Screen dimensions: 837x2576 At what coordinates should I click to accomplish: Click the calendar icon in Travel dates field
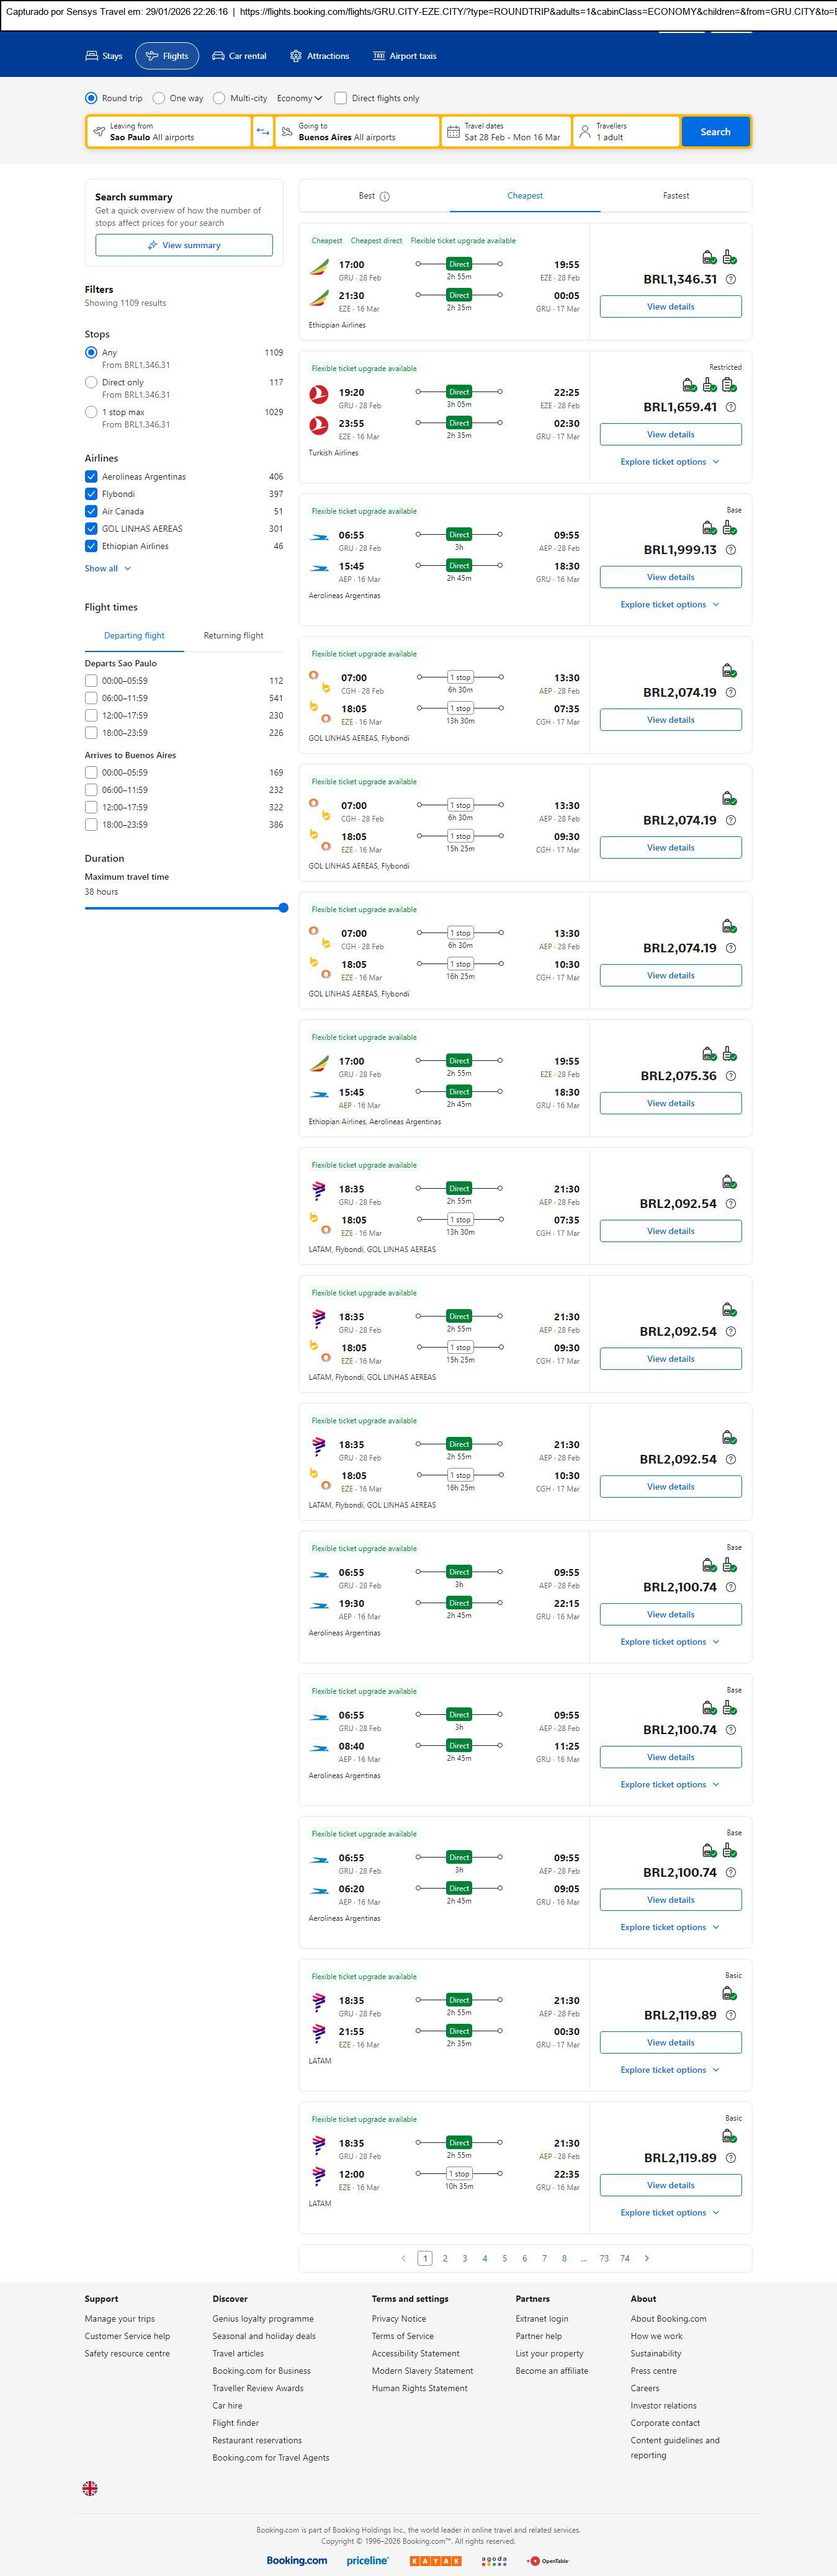(453, 132)
